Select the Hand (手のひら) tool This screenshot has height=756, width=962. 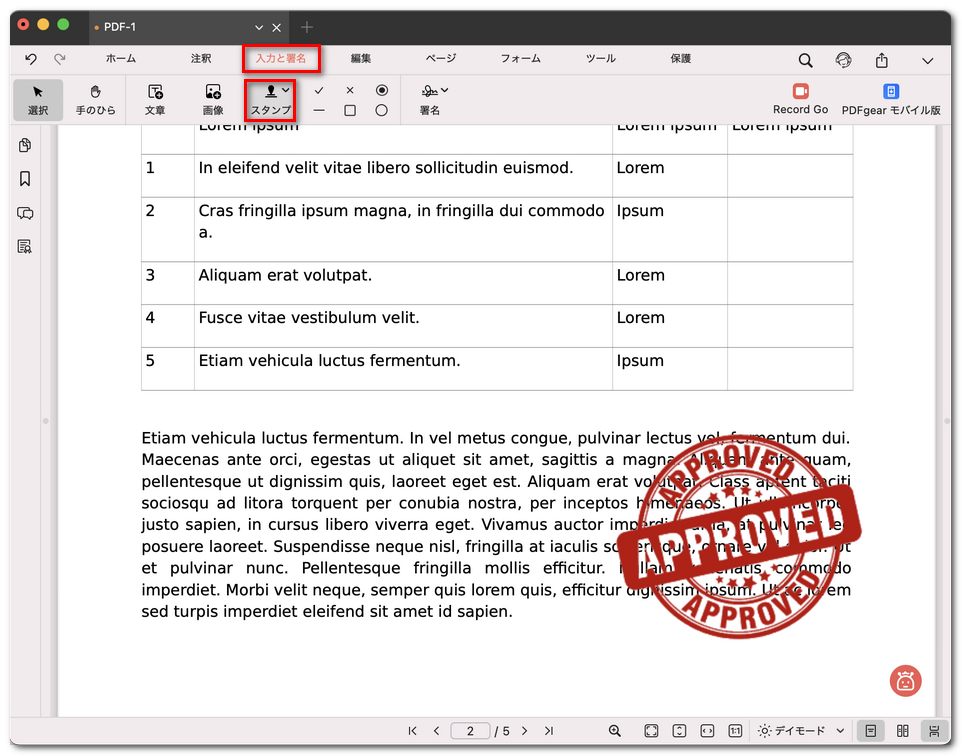click(95, 99)
